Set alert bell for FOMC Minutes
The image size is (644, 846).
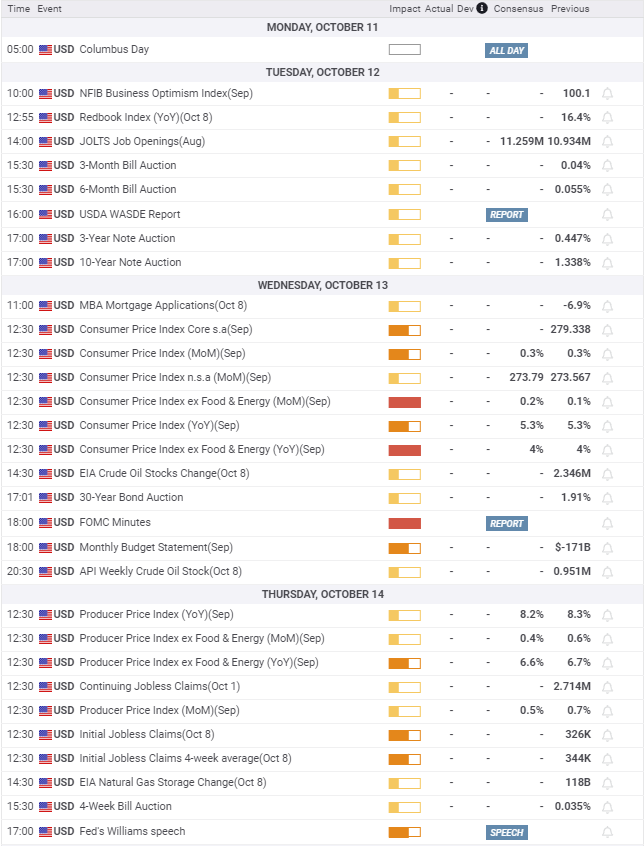607,523
